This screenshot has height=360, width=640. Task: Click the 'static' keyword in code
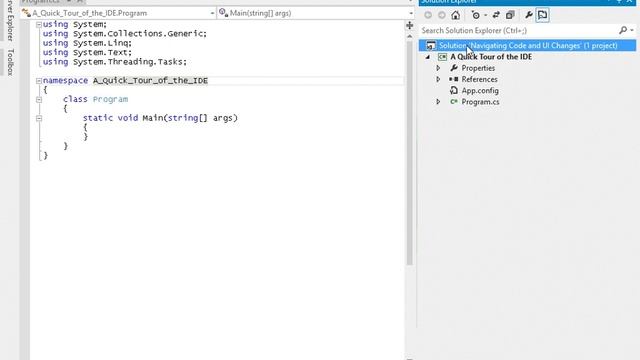[98, 118]
